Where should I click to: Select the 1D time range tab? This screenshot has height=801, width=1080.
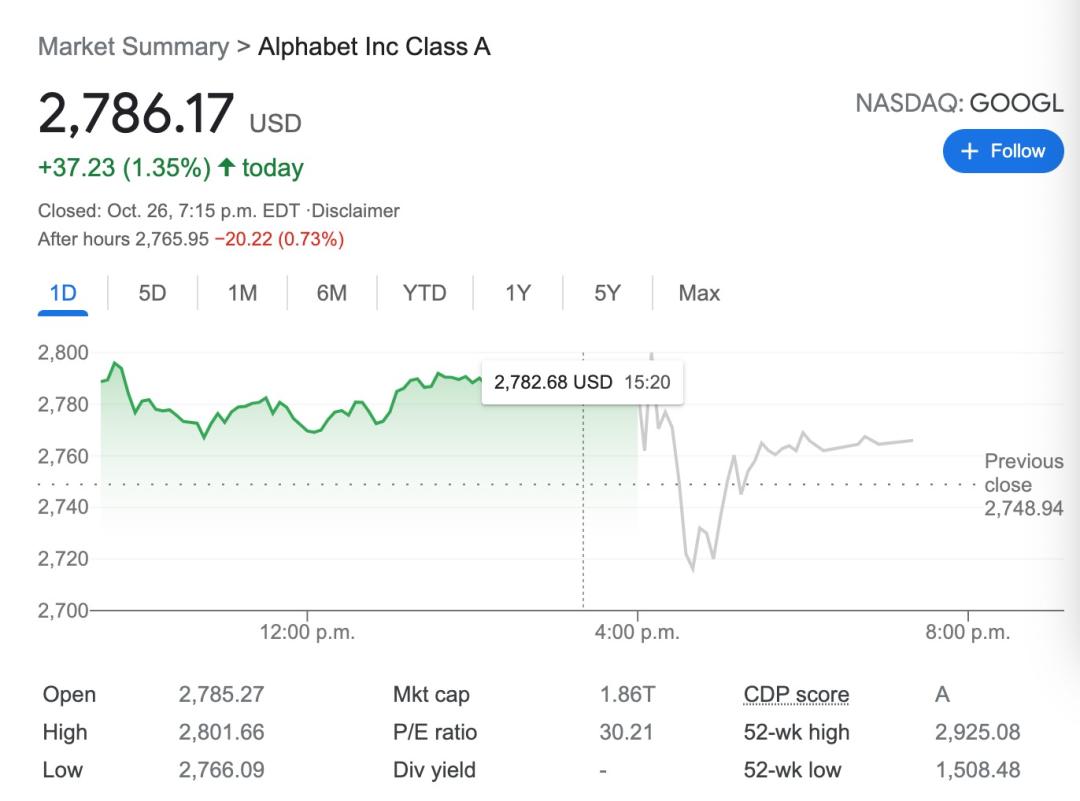tap(63, 293)
